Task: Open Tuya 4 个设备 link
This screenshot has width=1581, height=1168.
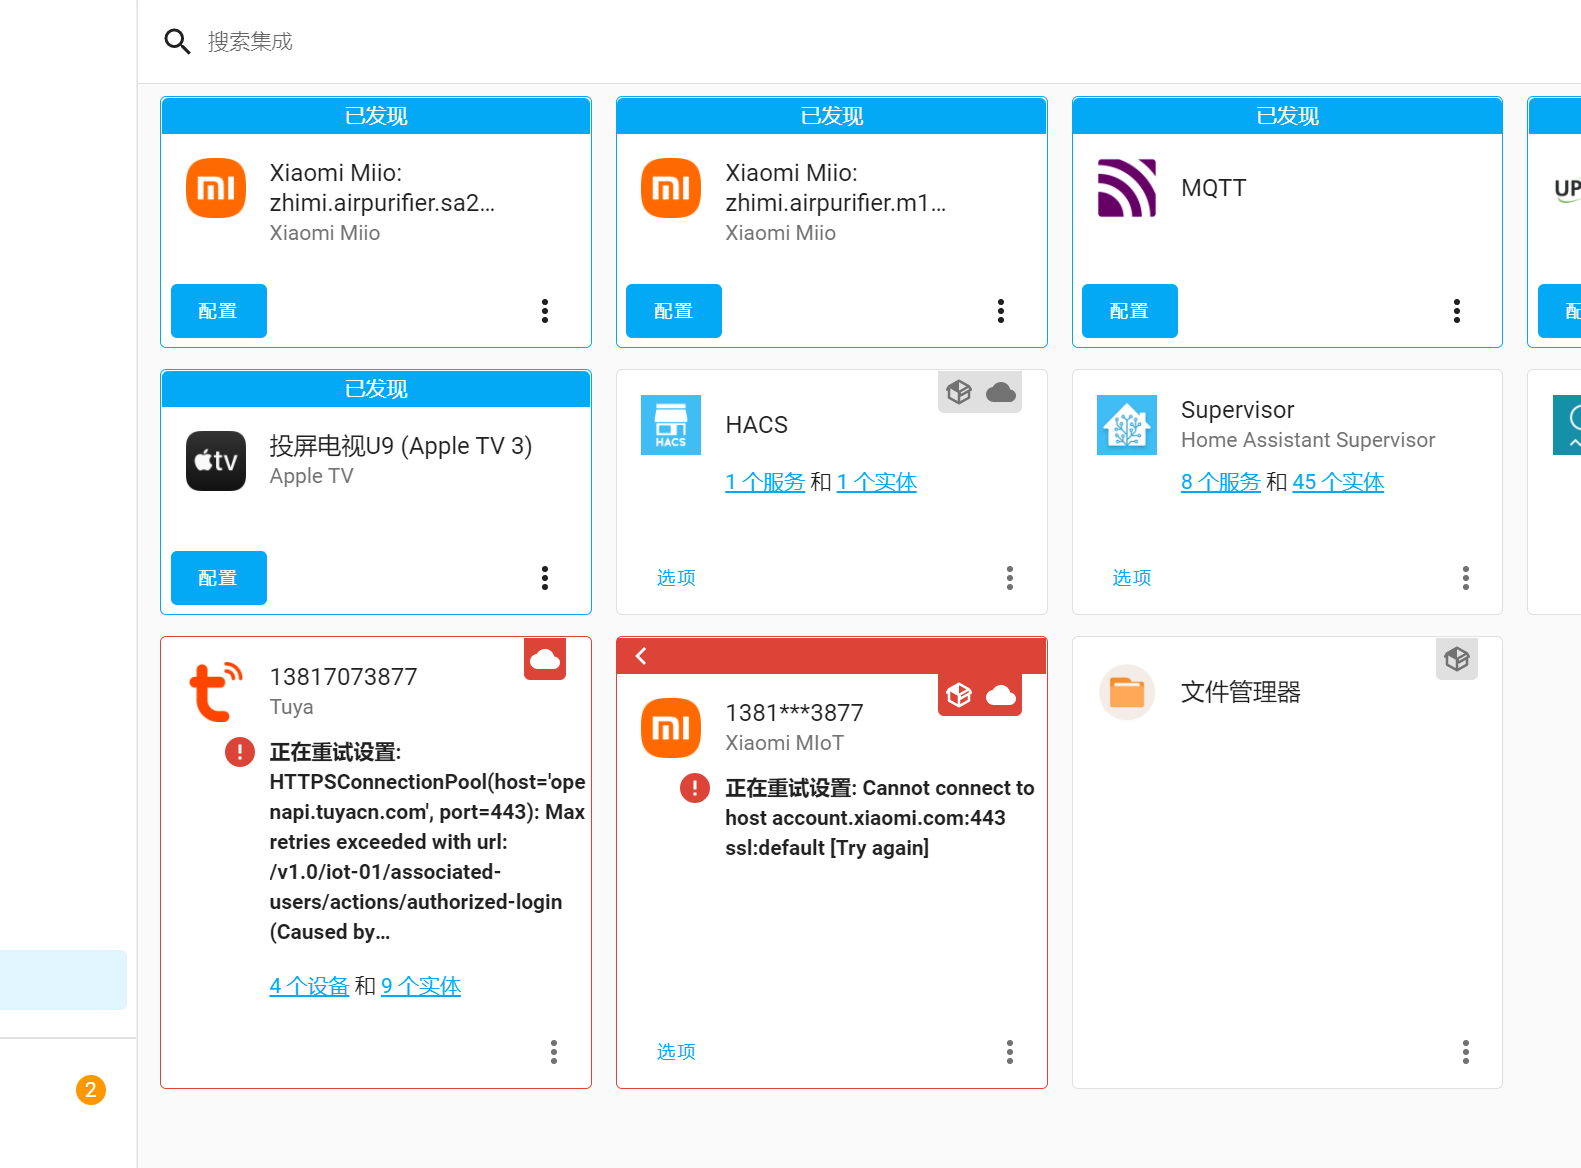Action: [x=309, y=986]
